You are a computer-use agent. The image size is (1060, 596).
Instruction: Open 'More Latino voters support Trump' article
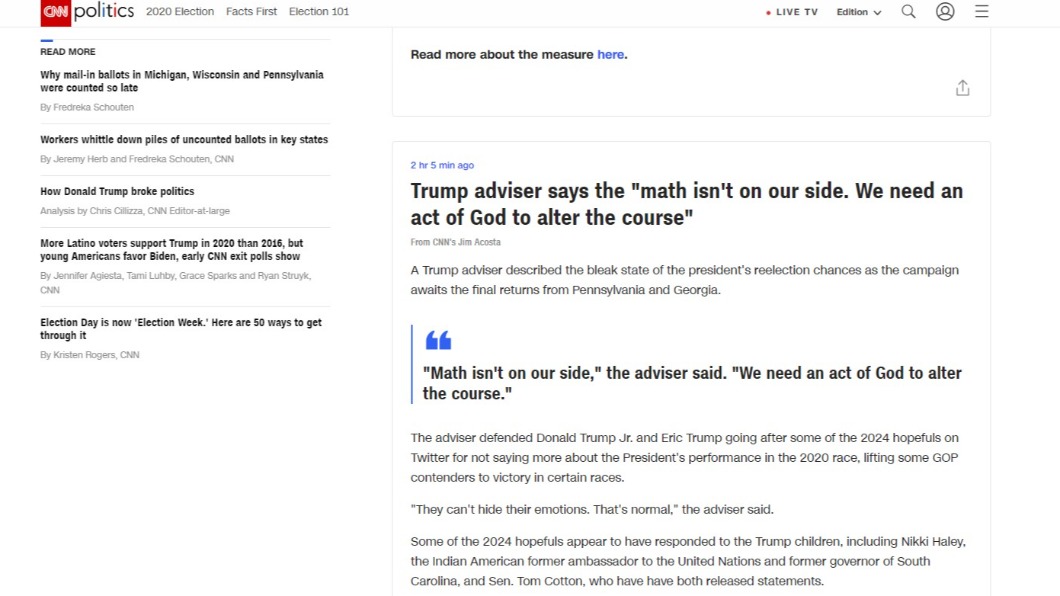click(172, 249)
